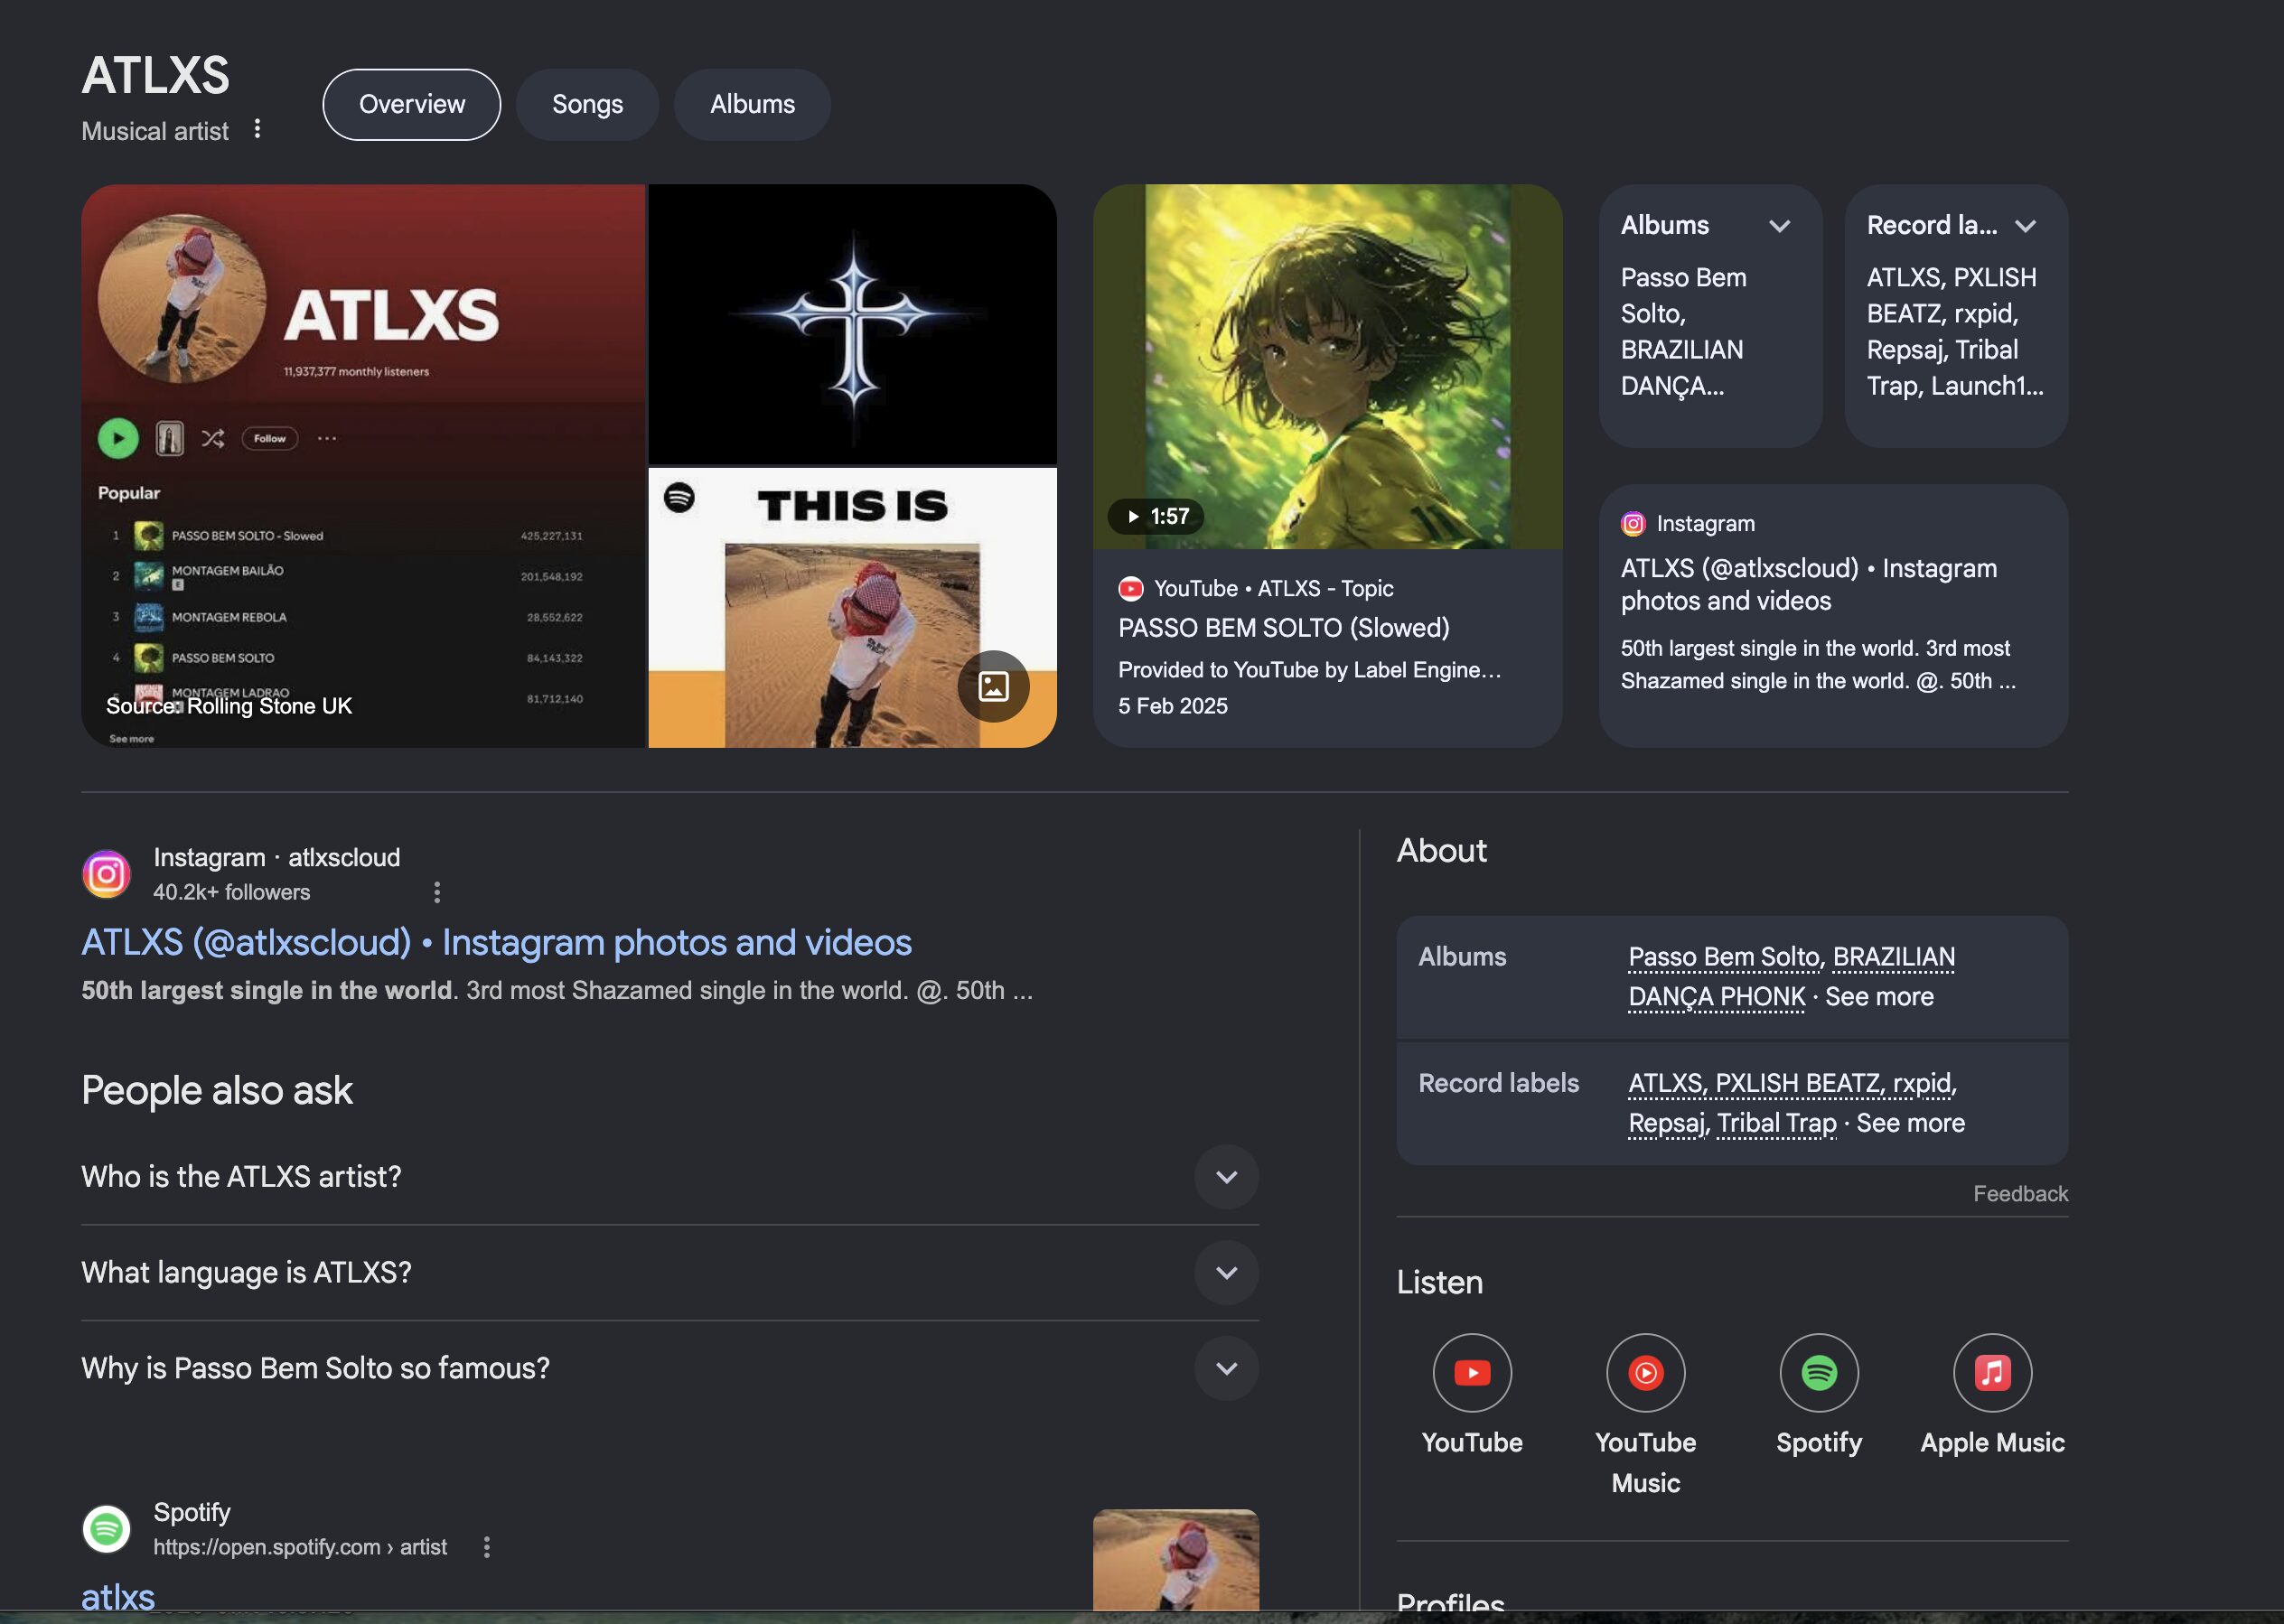Open the three-dot menu beside Musical artist
2284x1624 pixels.
[x=257, y=130]
